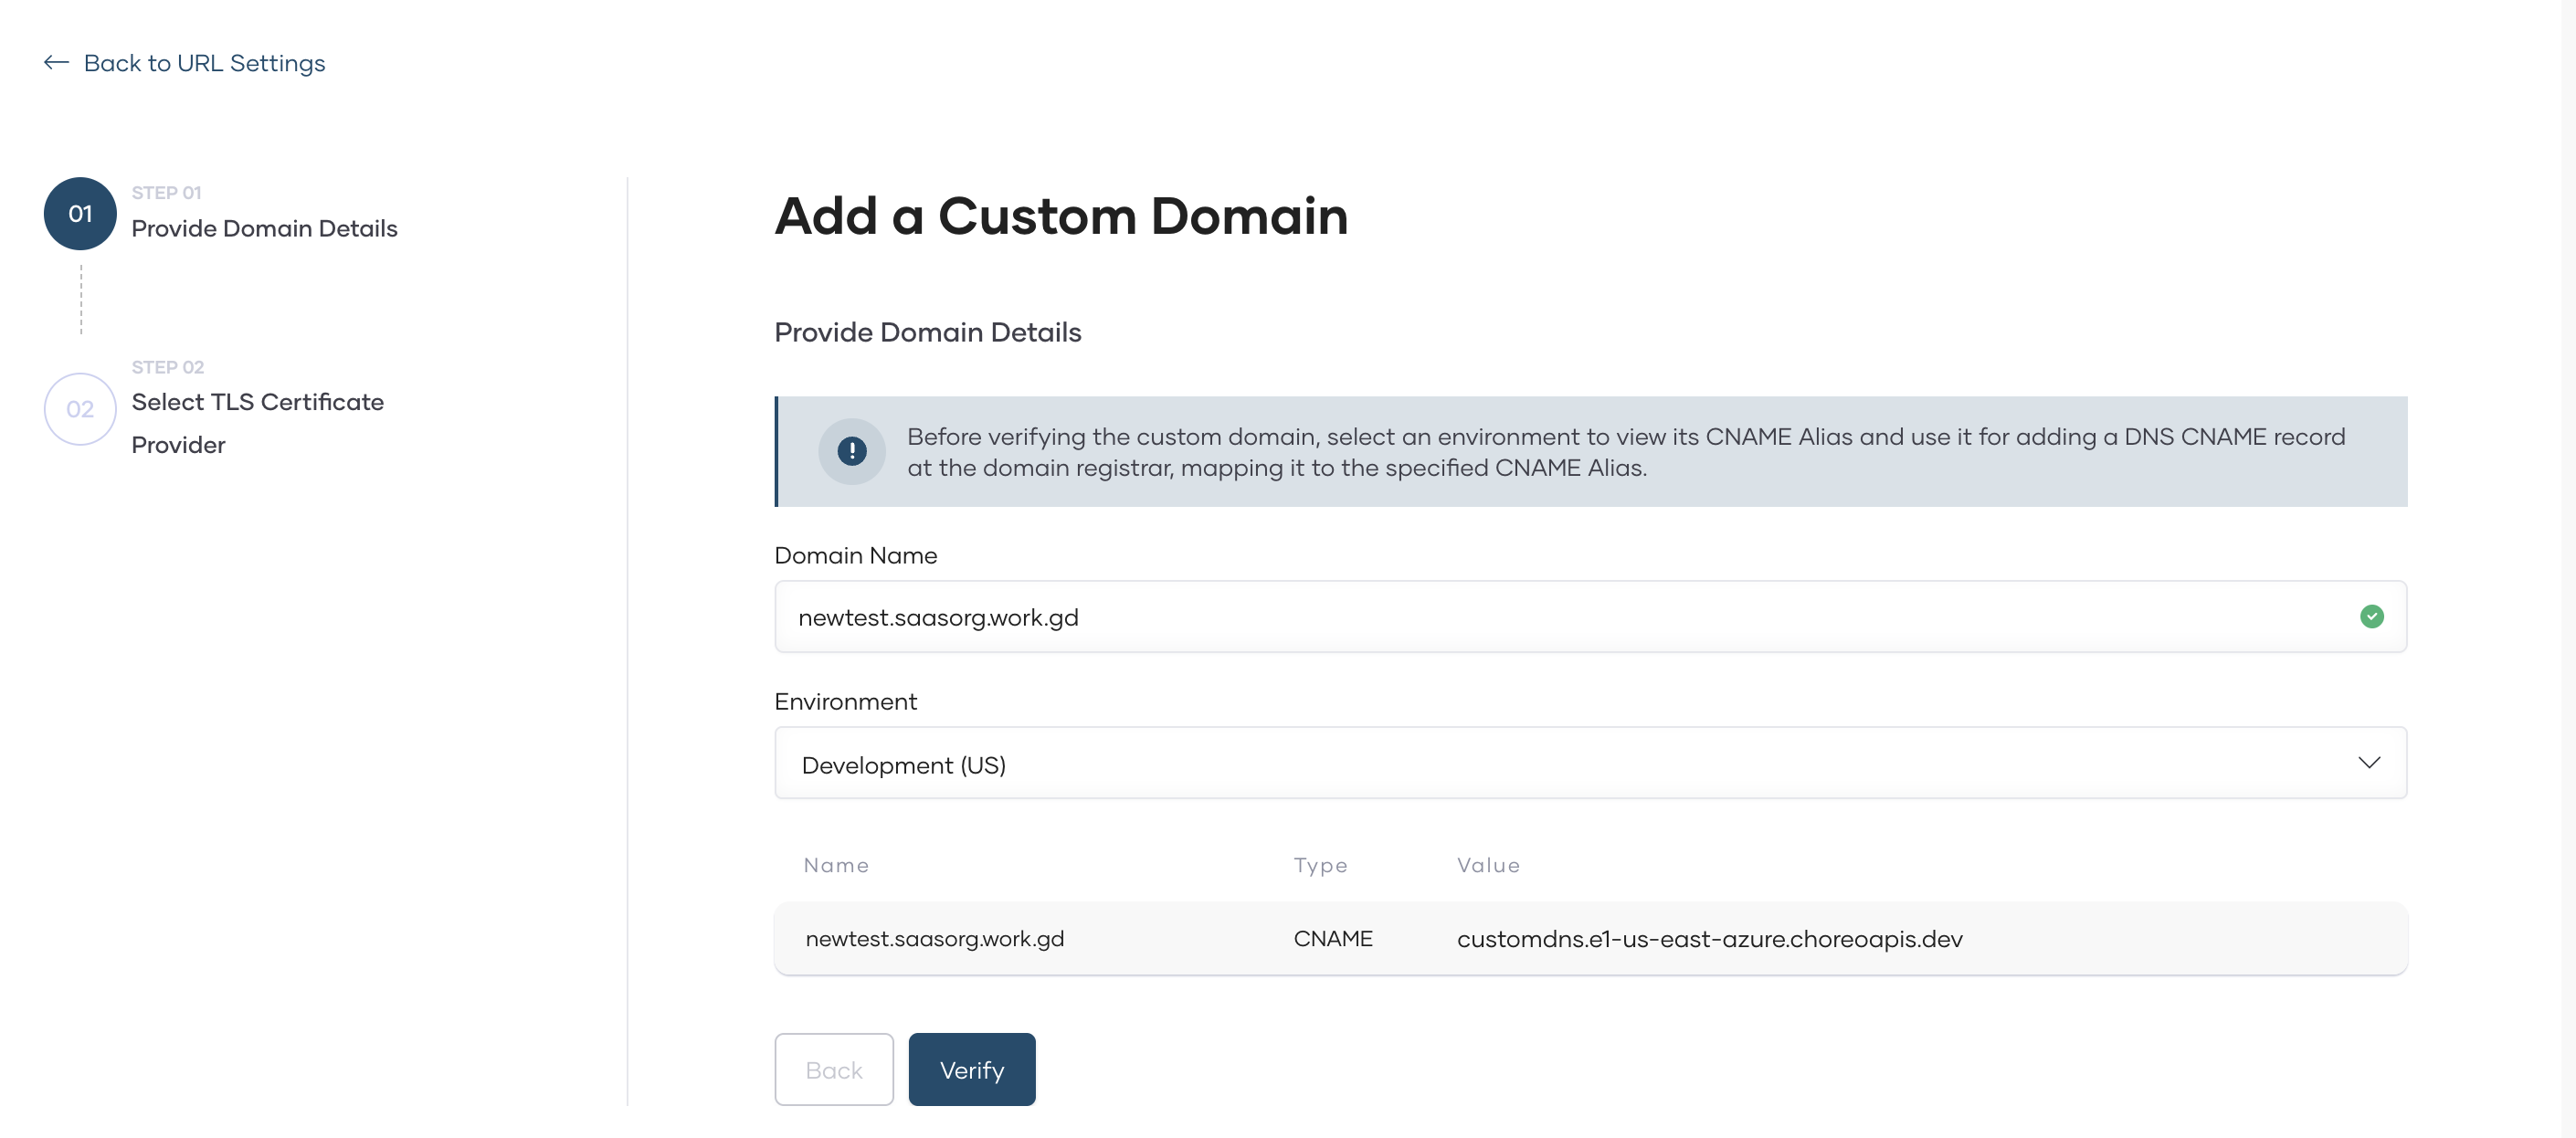Go back to URL Settings link

(204, 63)
